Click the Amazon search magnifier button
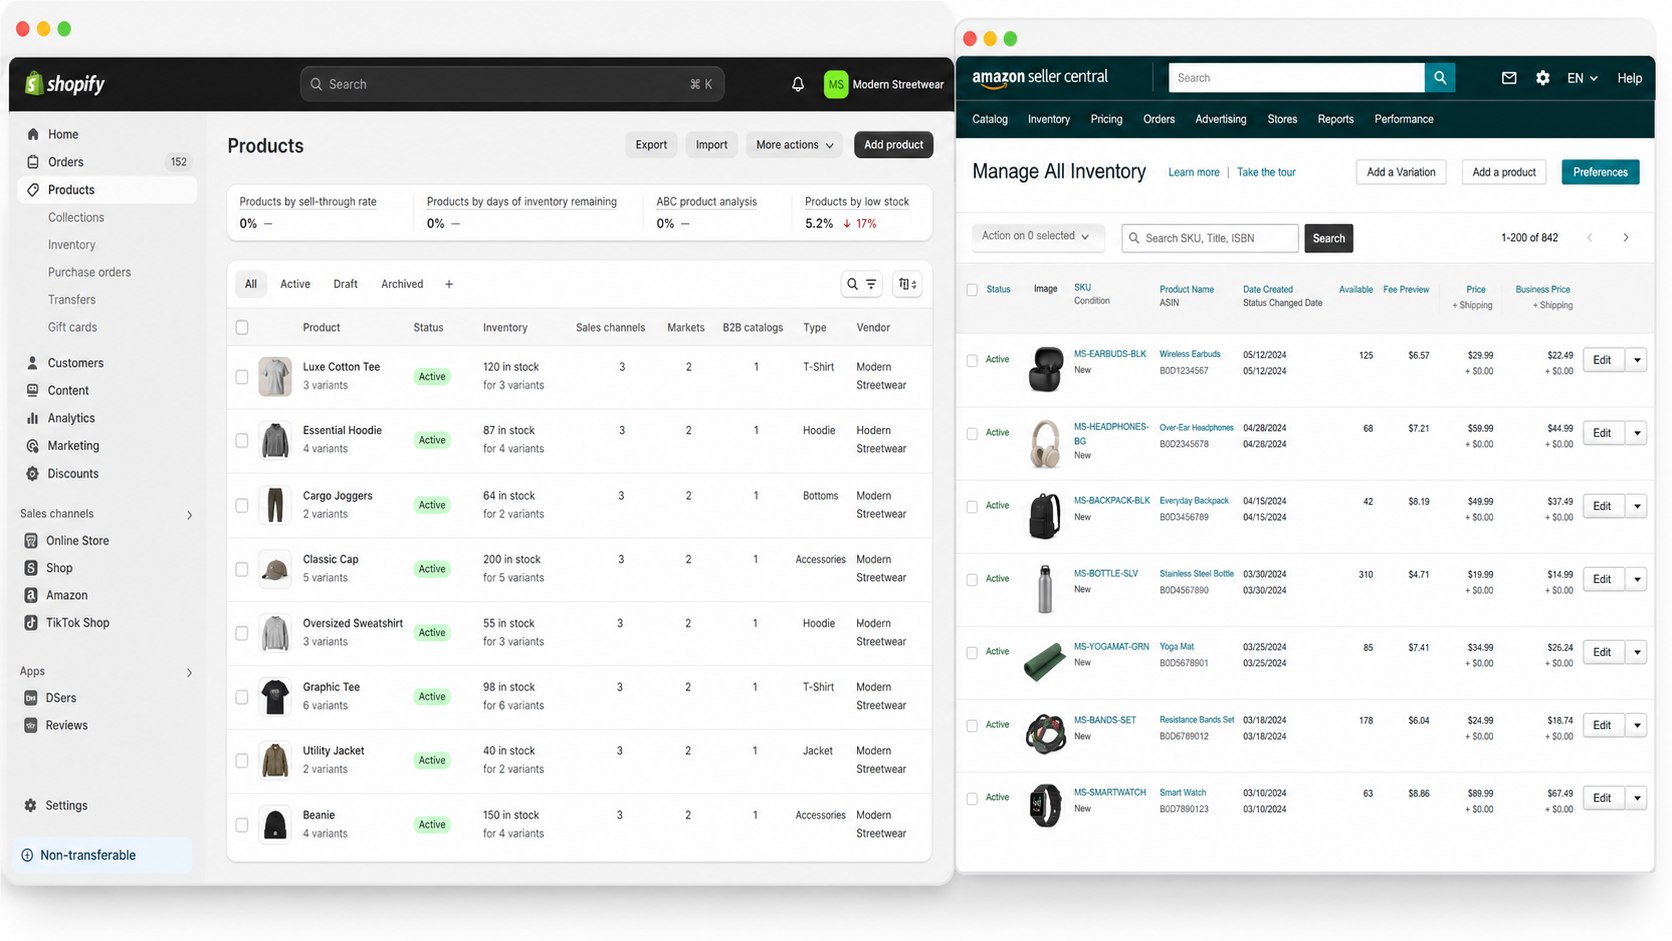The width and height of the screenshot is (1672, 941). tap(1440, 78)
